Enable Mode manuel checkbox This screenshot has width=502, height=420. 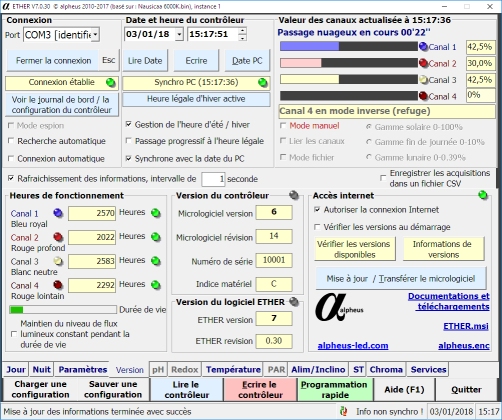(x=283, y=126)
